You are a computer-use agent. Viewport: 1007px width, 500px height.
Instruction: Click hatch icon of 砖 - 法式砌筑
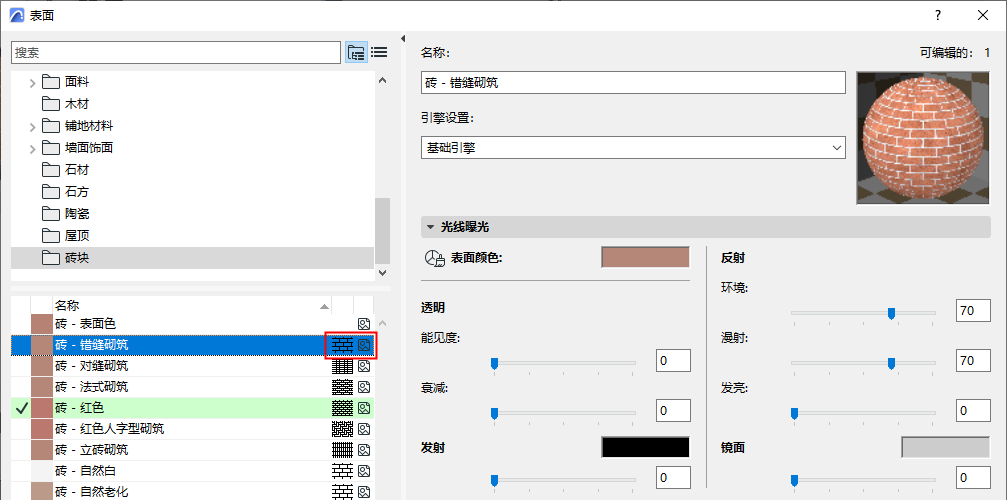(342, 387)
